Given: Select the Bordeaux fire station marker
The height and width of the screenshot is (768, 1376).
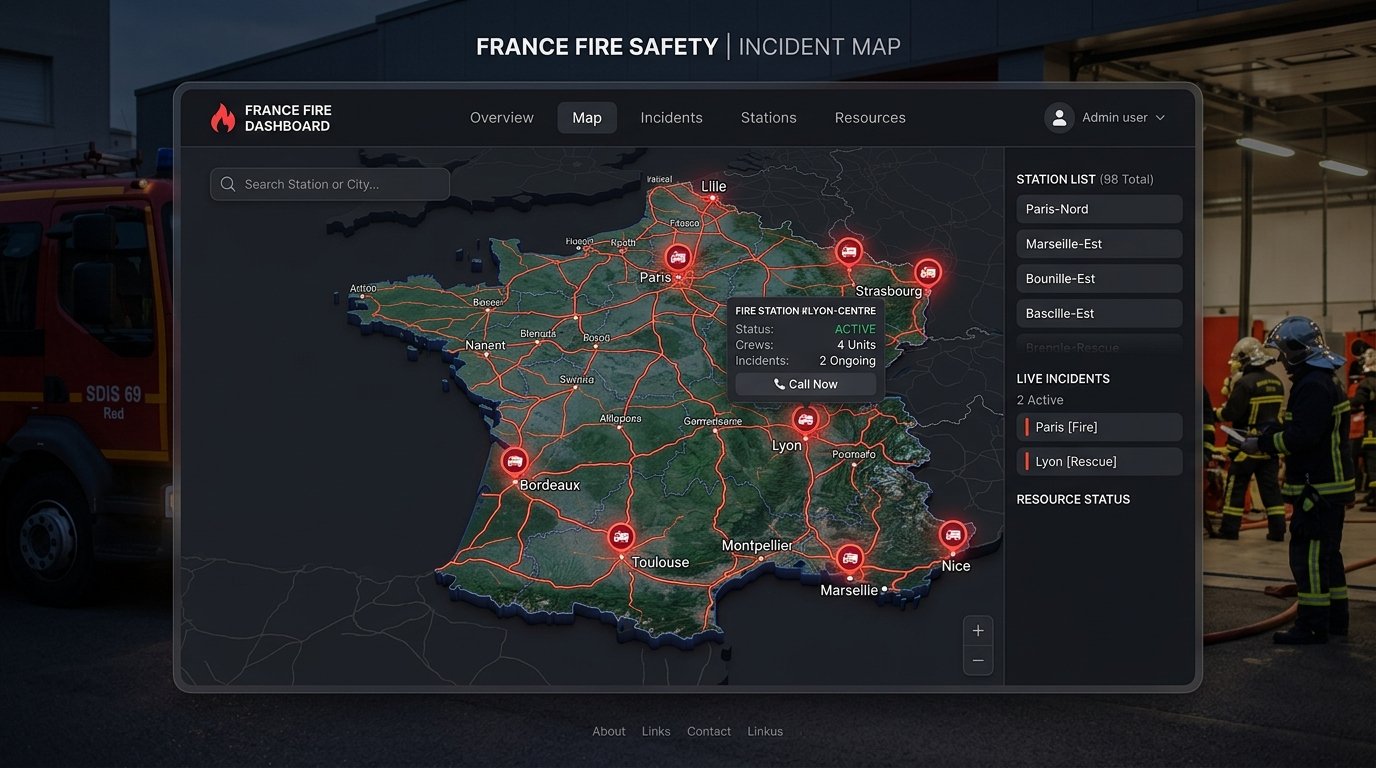Looking at the screenshot, I should pos(515,461).
